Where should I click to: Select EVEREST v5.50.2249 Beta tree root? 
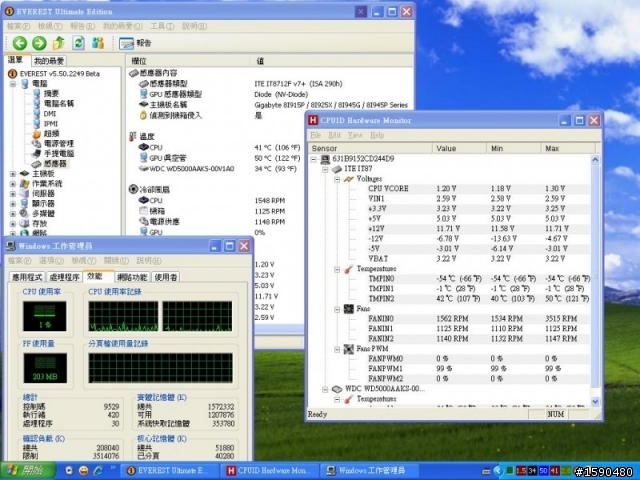click(54, 73)
